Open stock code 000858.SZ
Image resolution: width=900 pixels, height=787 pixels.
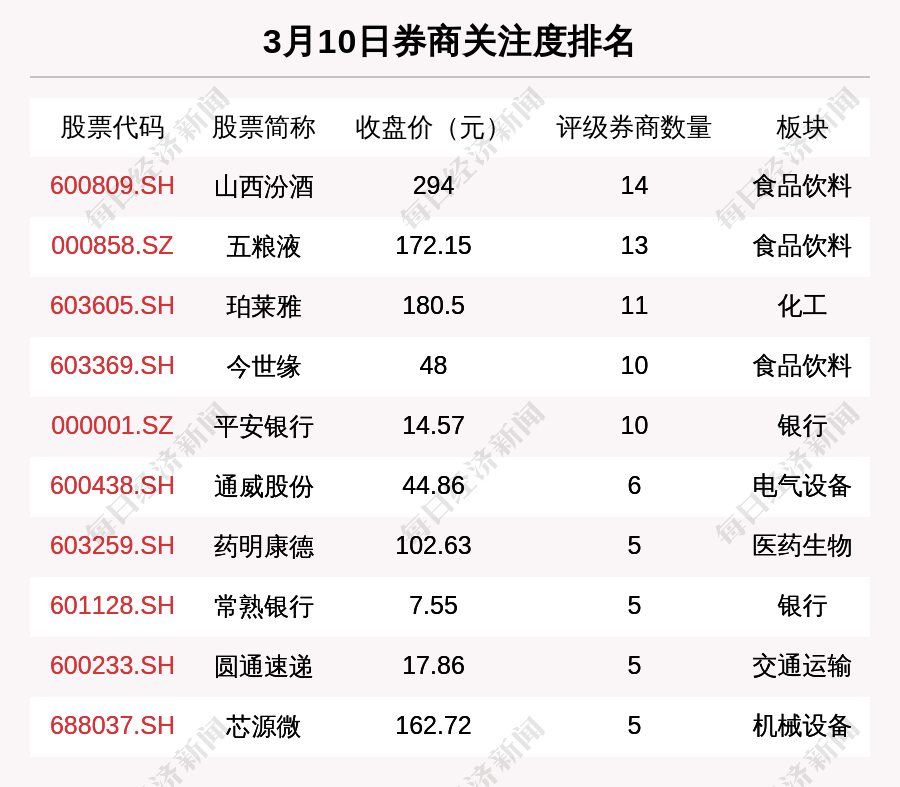tap(112, 246)
